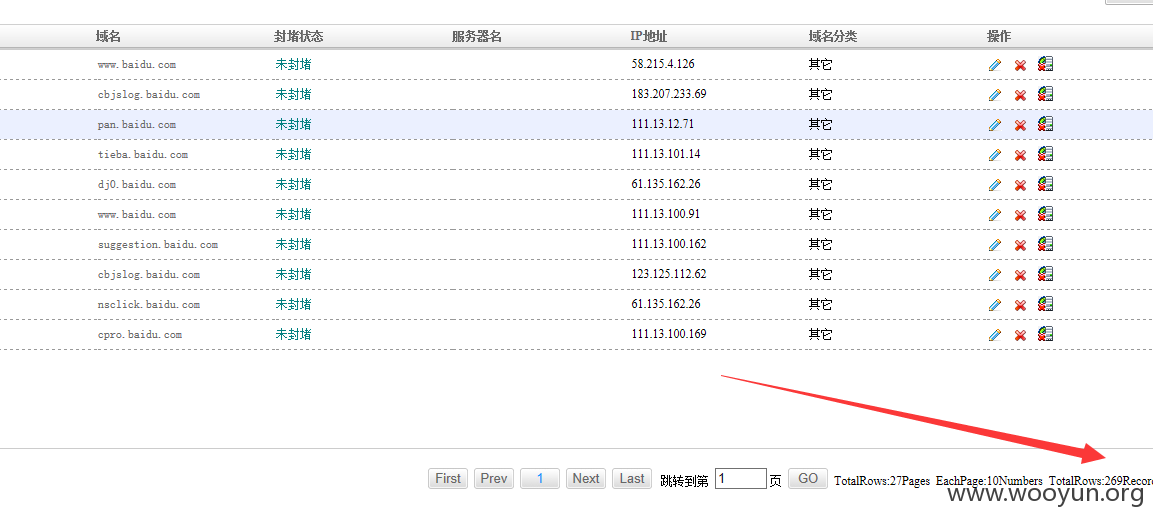Edit the tieba.baidu.com entry
This screenshot has height=522, width=1153.
[995, 155]
